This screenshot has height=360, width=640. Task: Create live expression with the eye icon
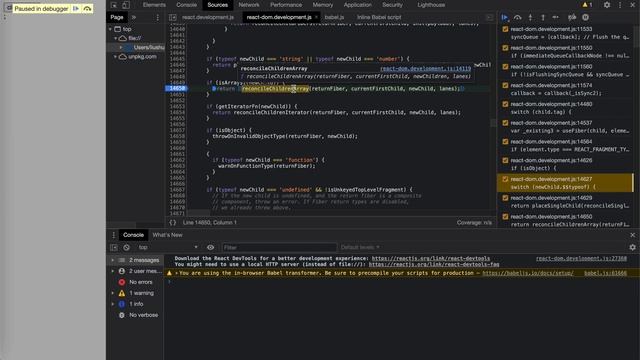coord(210,247)
